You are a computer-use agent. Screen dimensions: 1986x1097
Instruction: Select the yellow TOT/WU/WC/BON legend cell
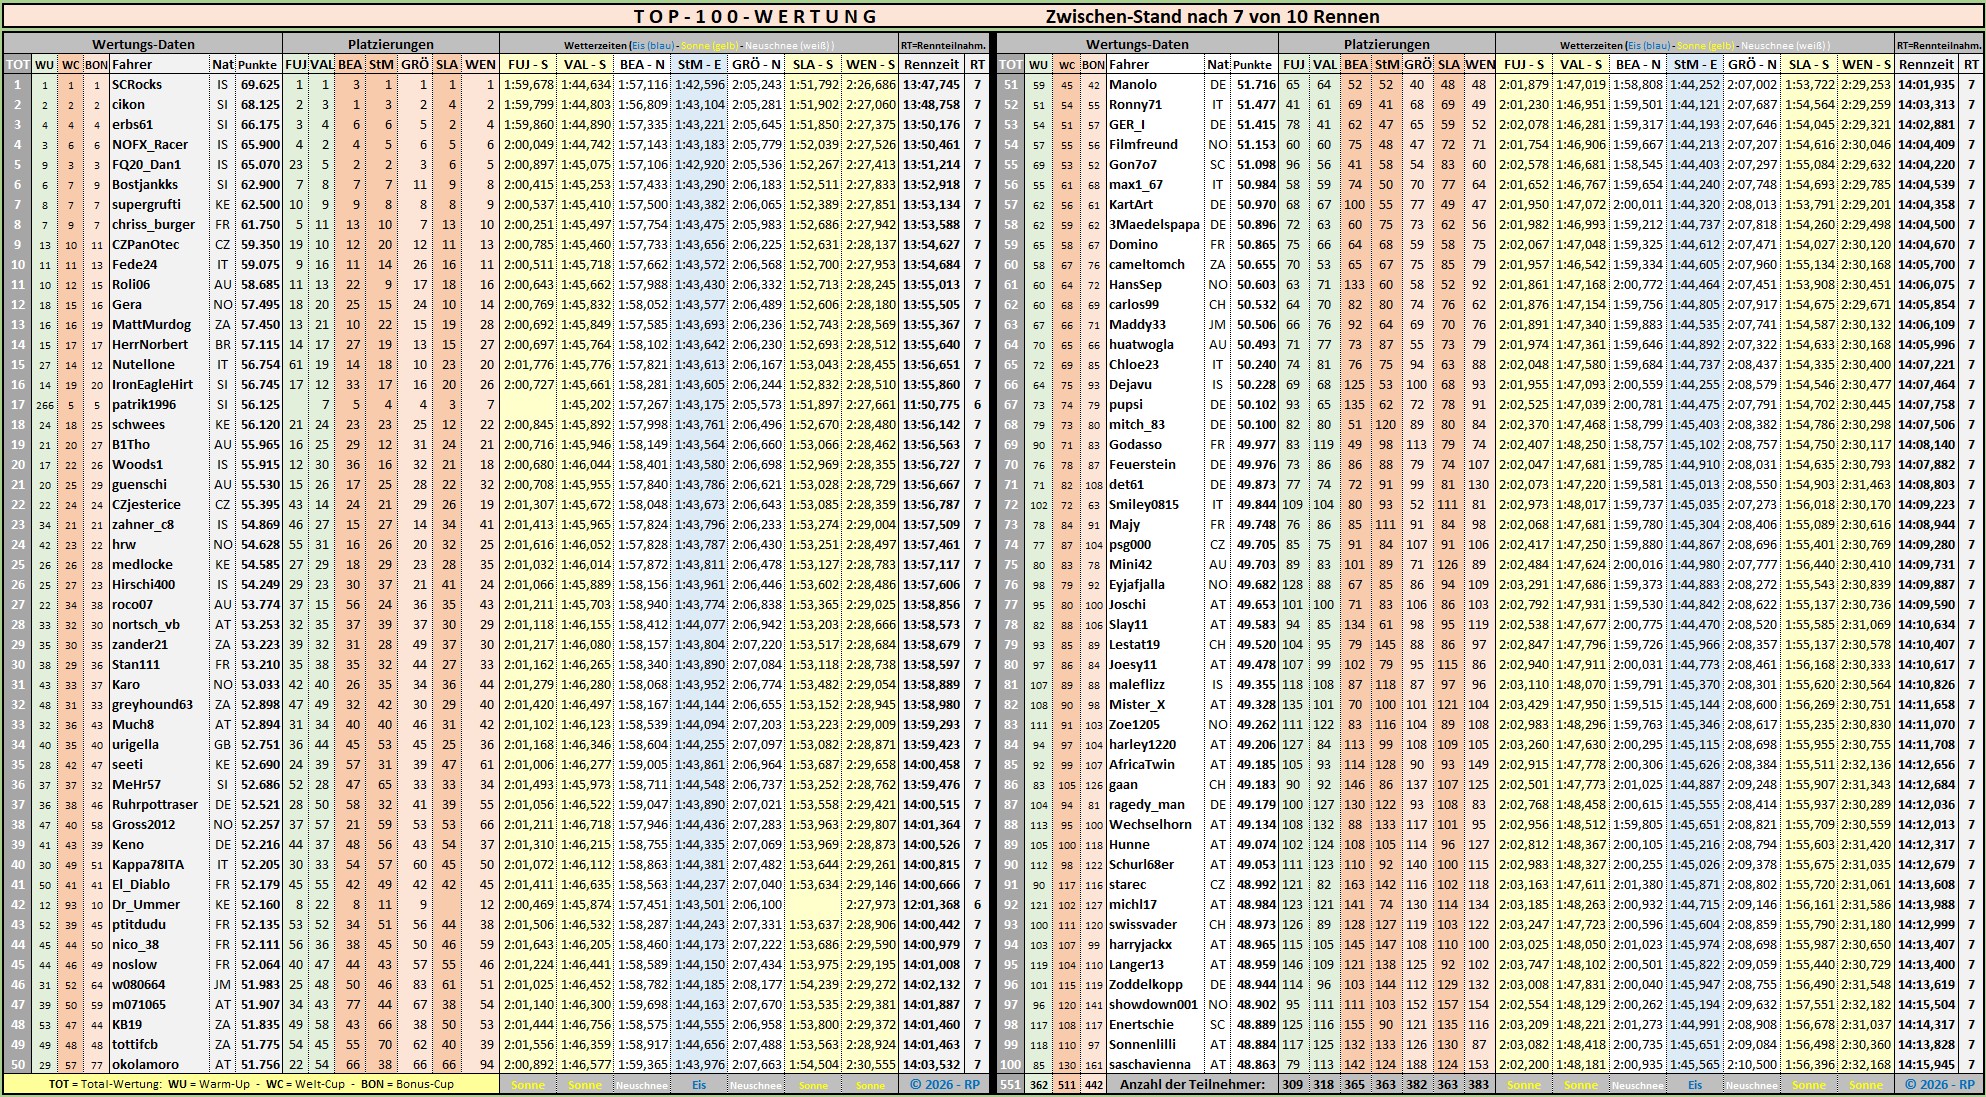pos(251,1084)
